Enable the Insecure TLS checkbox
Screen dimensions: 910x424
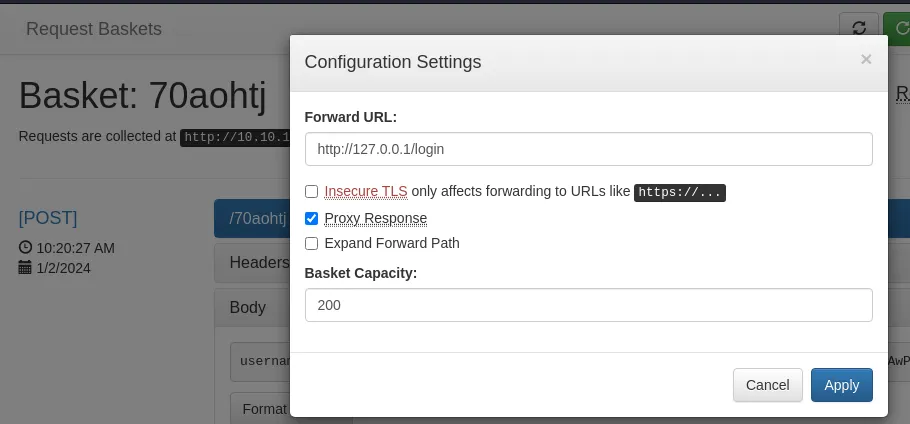tap(312, 191)
